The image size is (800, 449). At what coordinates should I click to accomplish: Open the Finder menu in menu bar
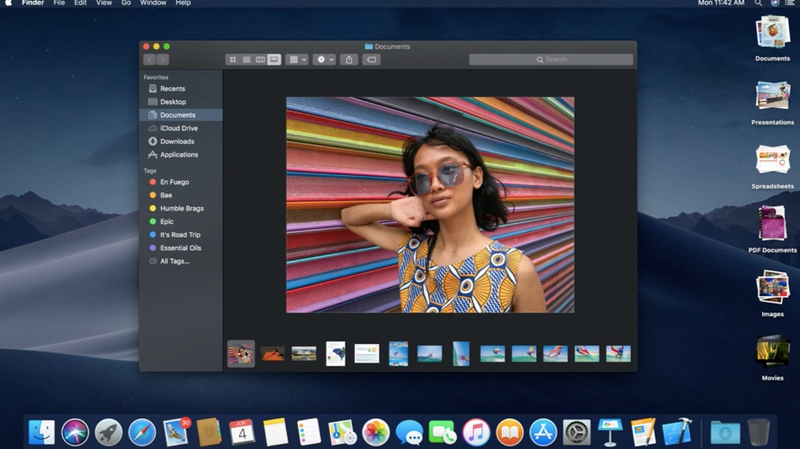[x=33, y=3]
